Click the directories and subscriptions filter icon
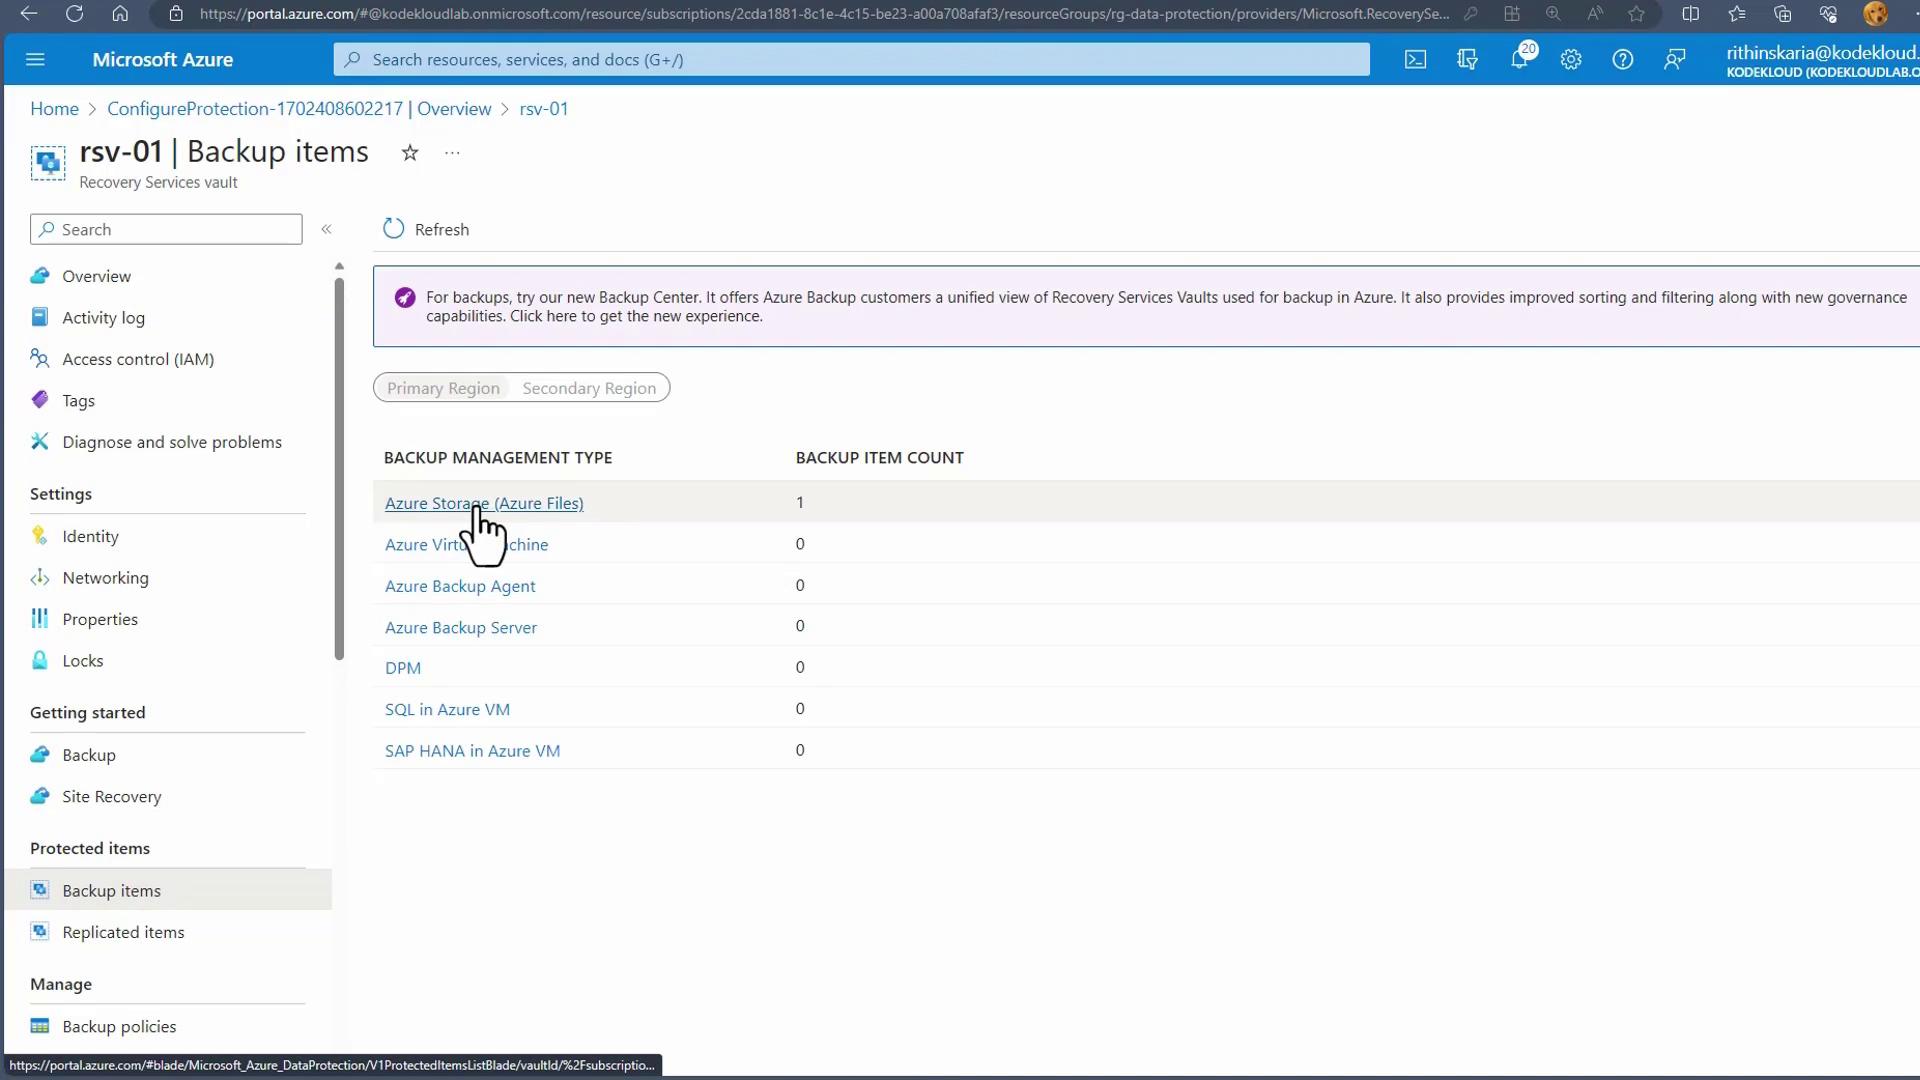 coord(1467,60)
